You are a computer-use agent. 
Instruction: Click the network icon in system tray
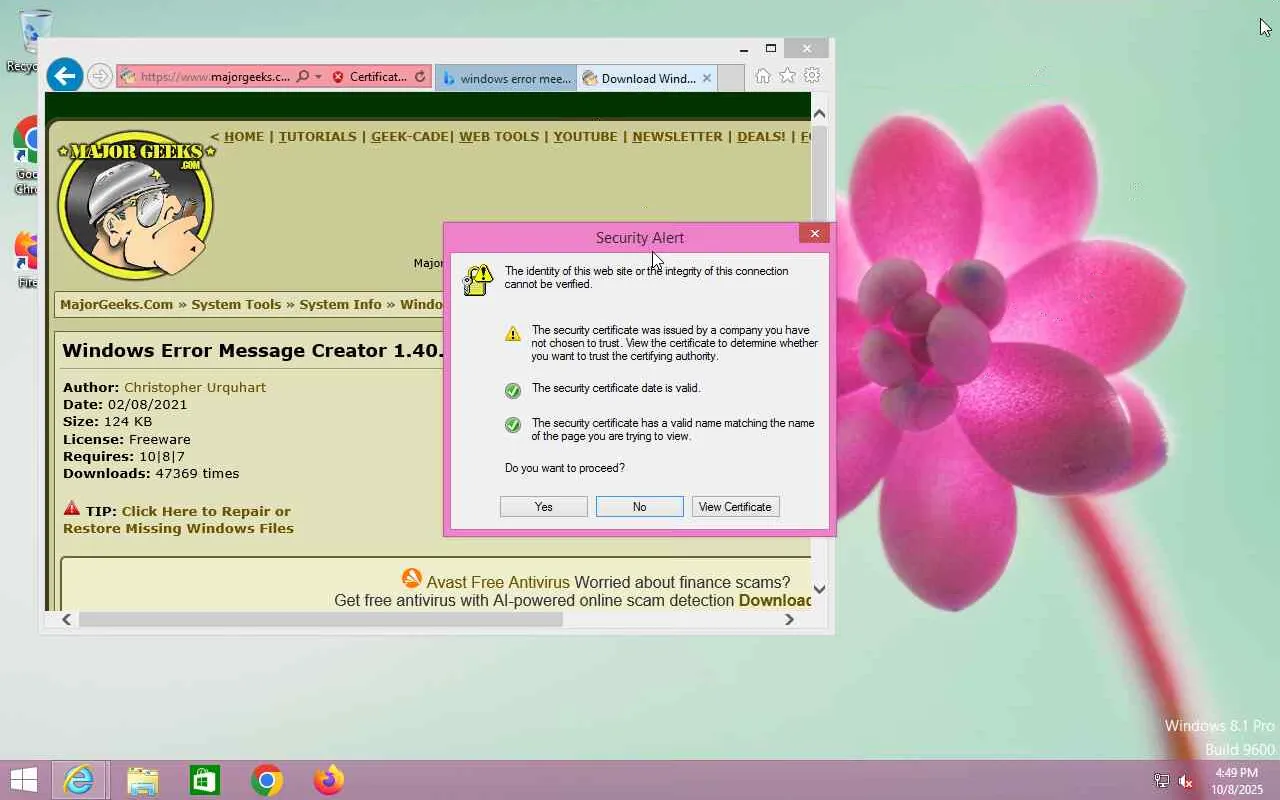[x=1162, y=781]
